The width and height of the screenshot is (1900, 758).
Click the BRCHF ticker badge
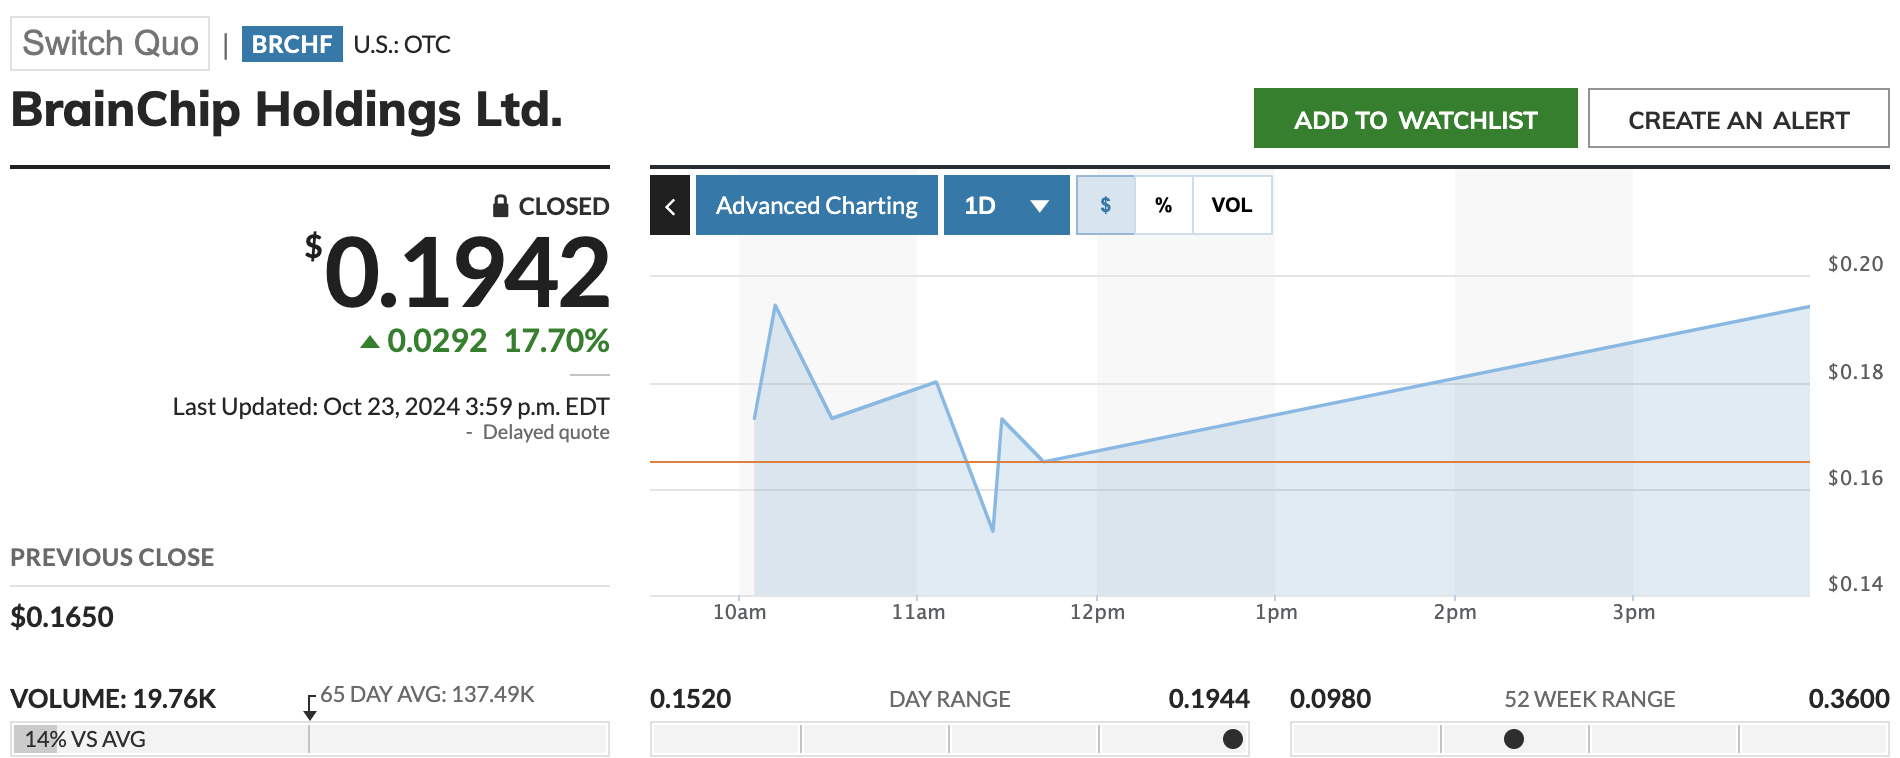pos(292,44)
